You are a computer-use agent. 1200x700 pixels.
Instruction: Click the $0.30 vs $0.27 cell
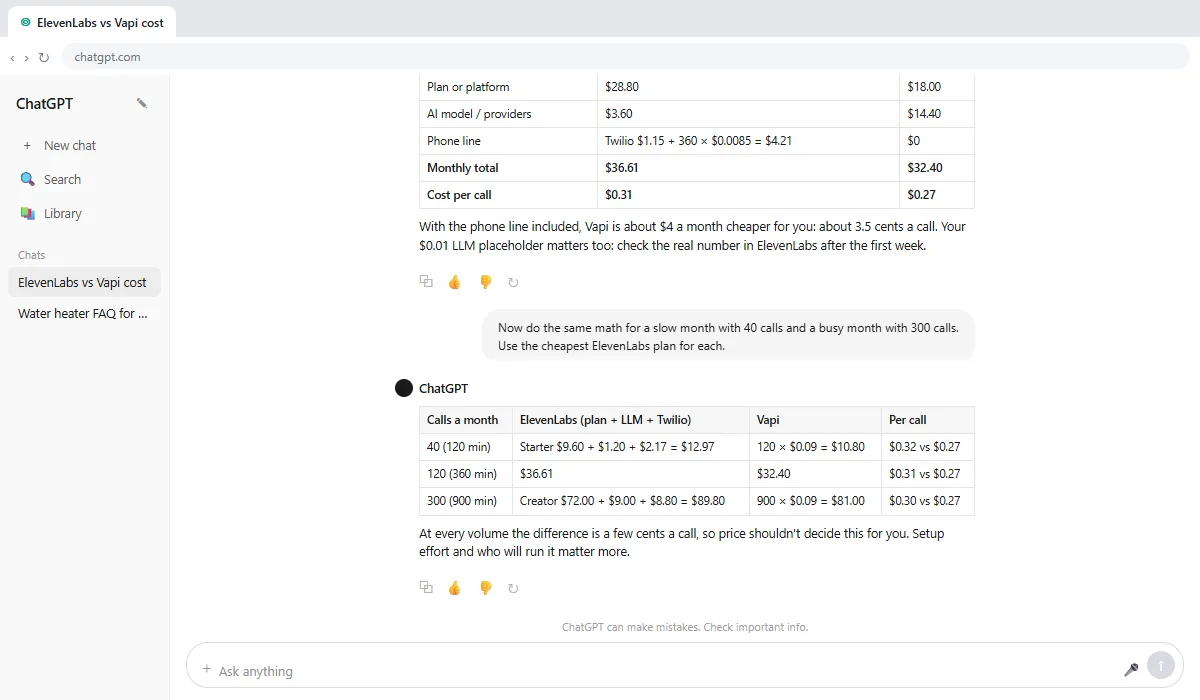(927, 501)
